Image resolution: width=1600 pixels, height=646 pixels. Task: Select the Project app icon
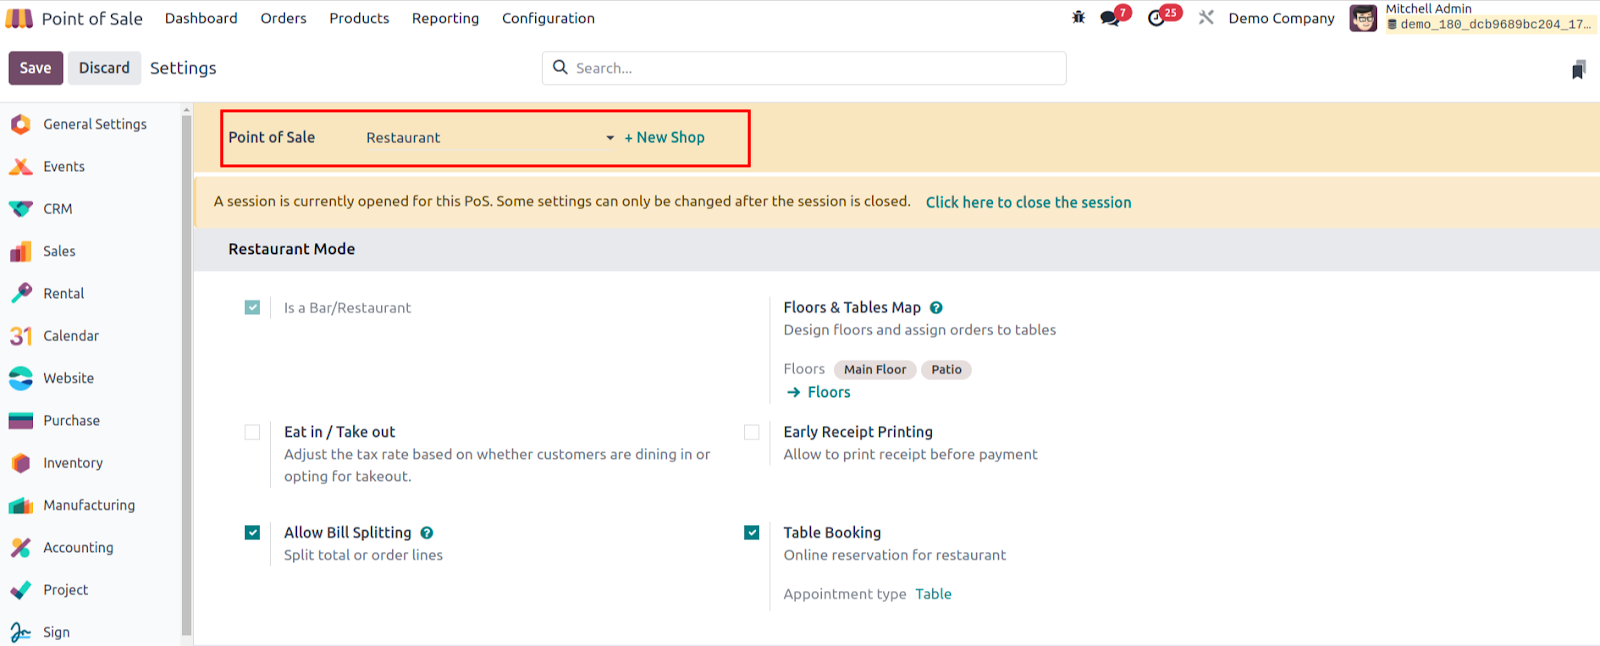click(20, 590)
